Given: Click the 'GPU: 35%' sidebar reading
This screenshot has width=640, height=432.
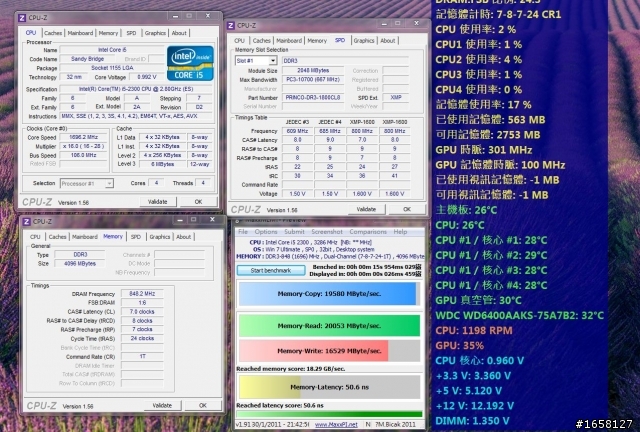Looking at the screenshot, I should pos(460,345).
